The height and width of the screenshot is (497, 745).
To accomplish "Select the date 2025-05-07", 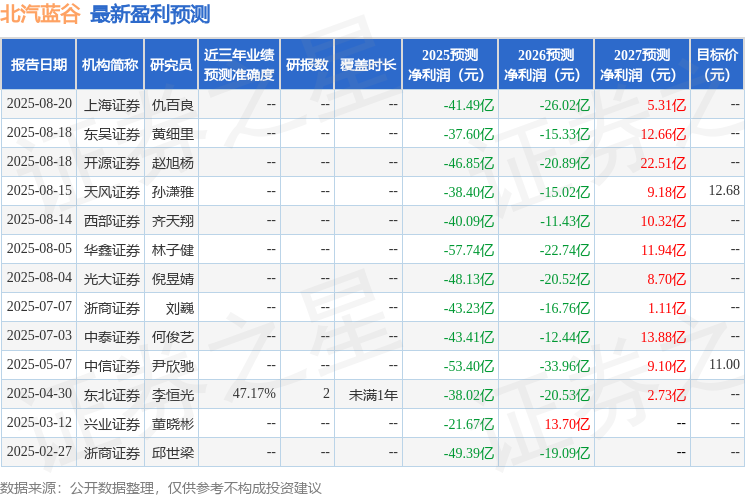I will (x=39, y=364).
